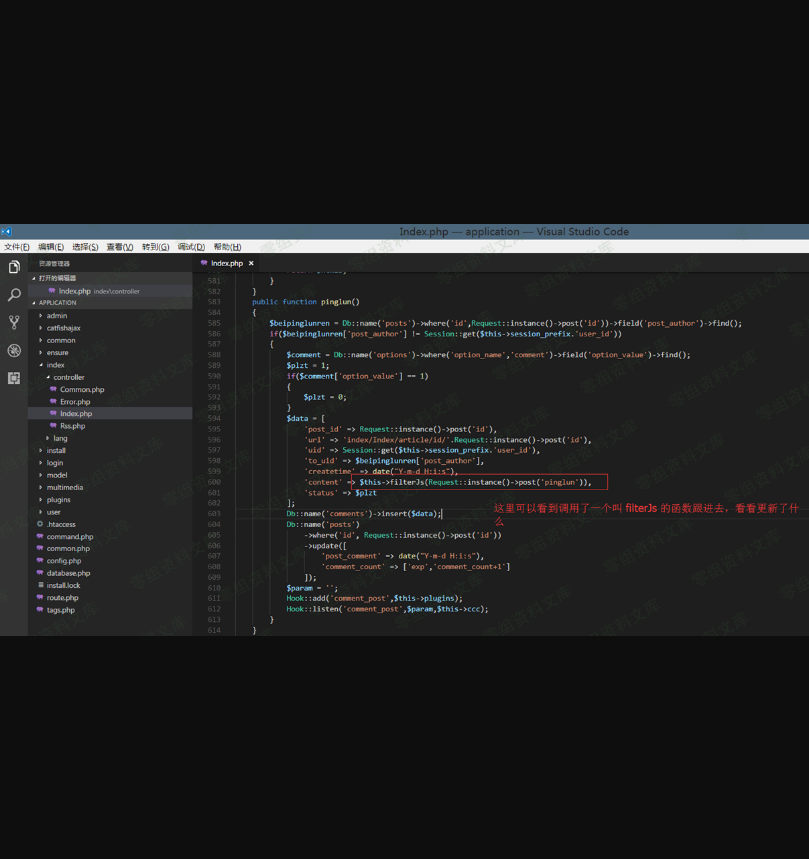Open the Source Control view
This screenshot has height=859, width=809.
pyautogui.click(x=14, y=322)
